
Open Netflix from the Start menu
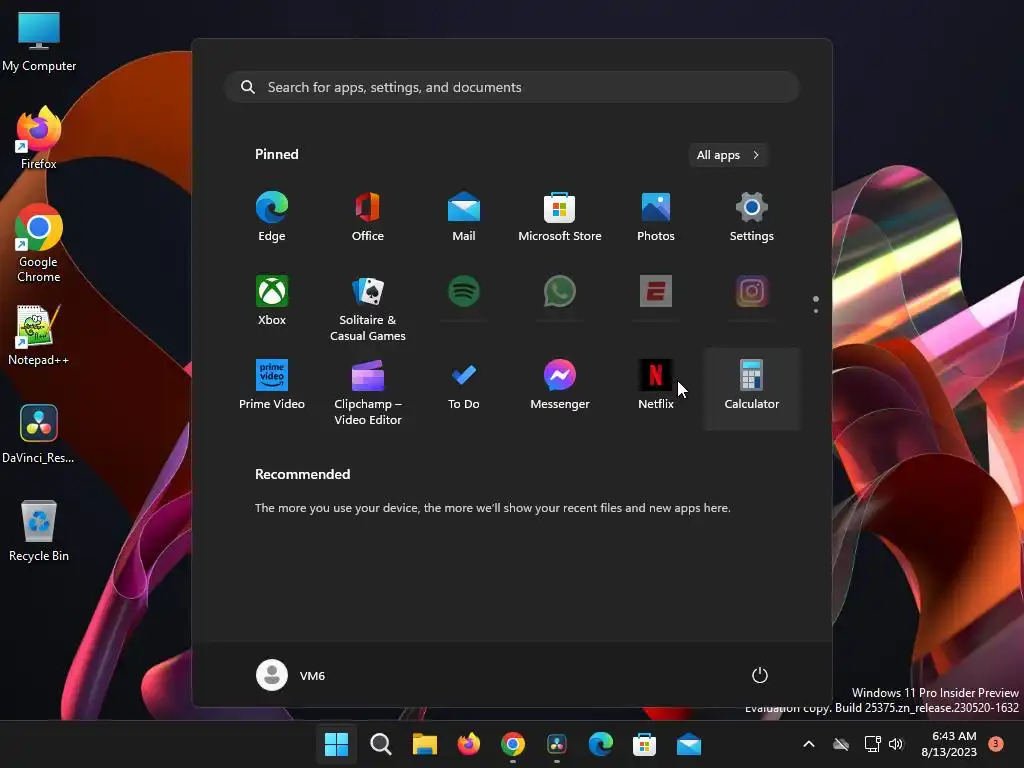coord(656,385)
